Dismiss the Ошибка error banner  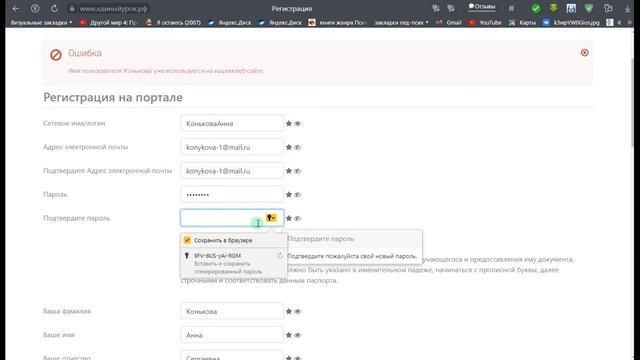click(584, 53)
